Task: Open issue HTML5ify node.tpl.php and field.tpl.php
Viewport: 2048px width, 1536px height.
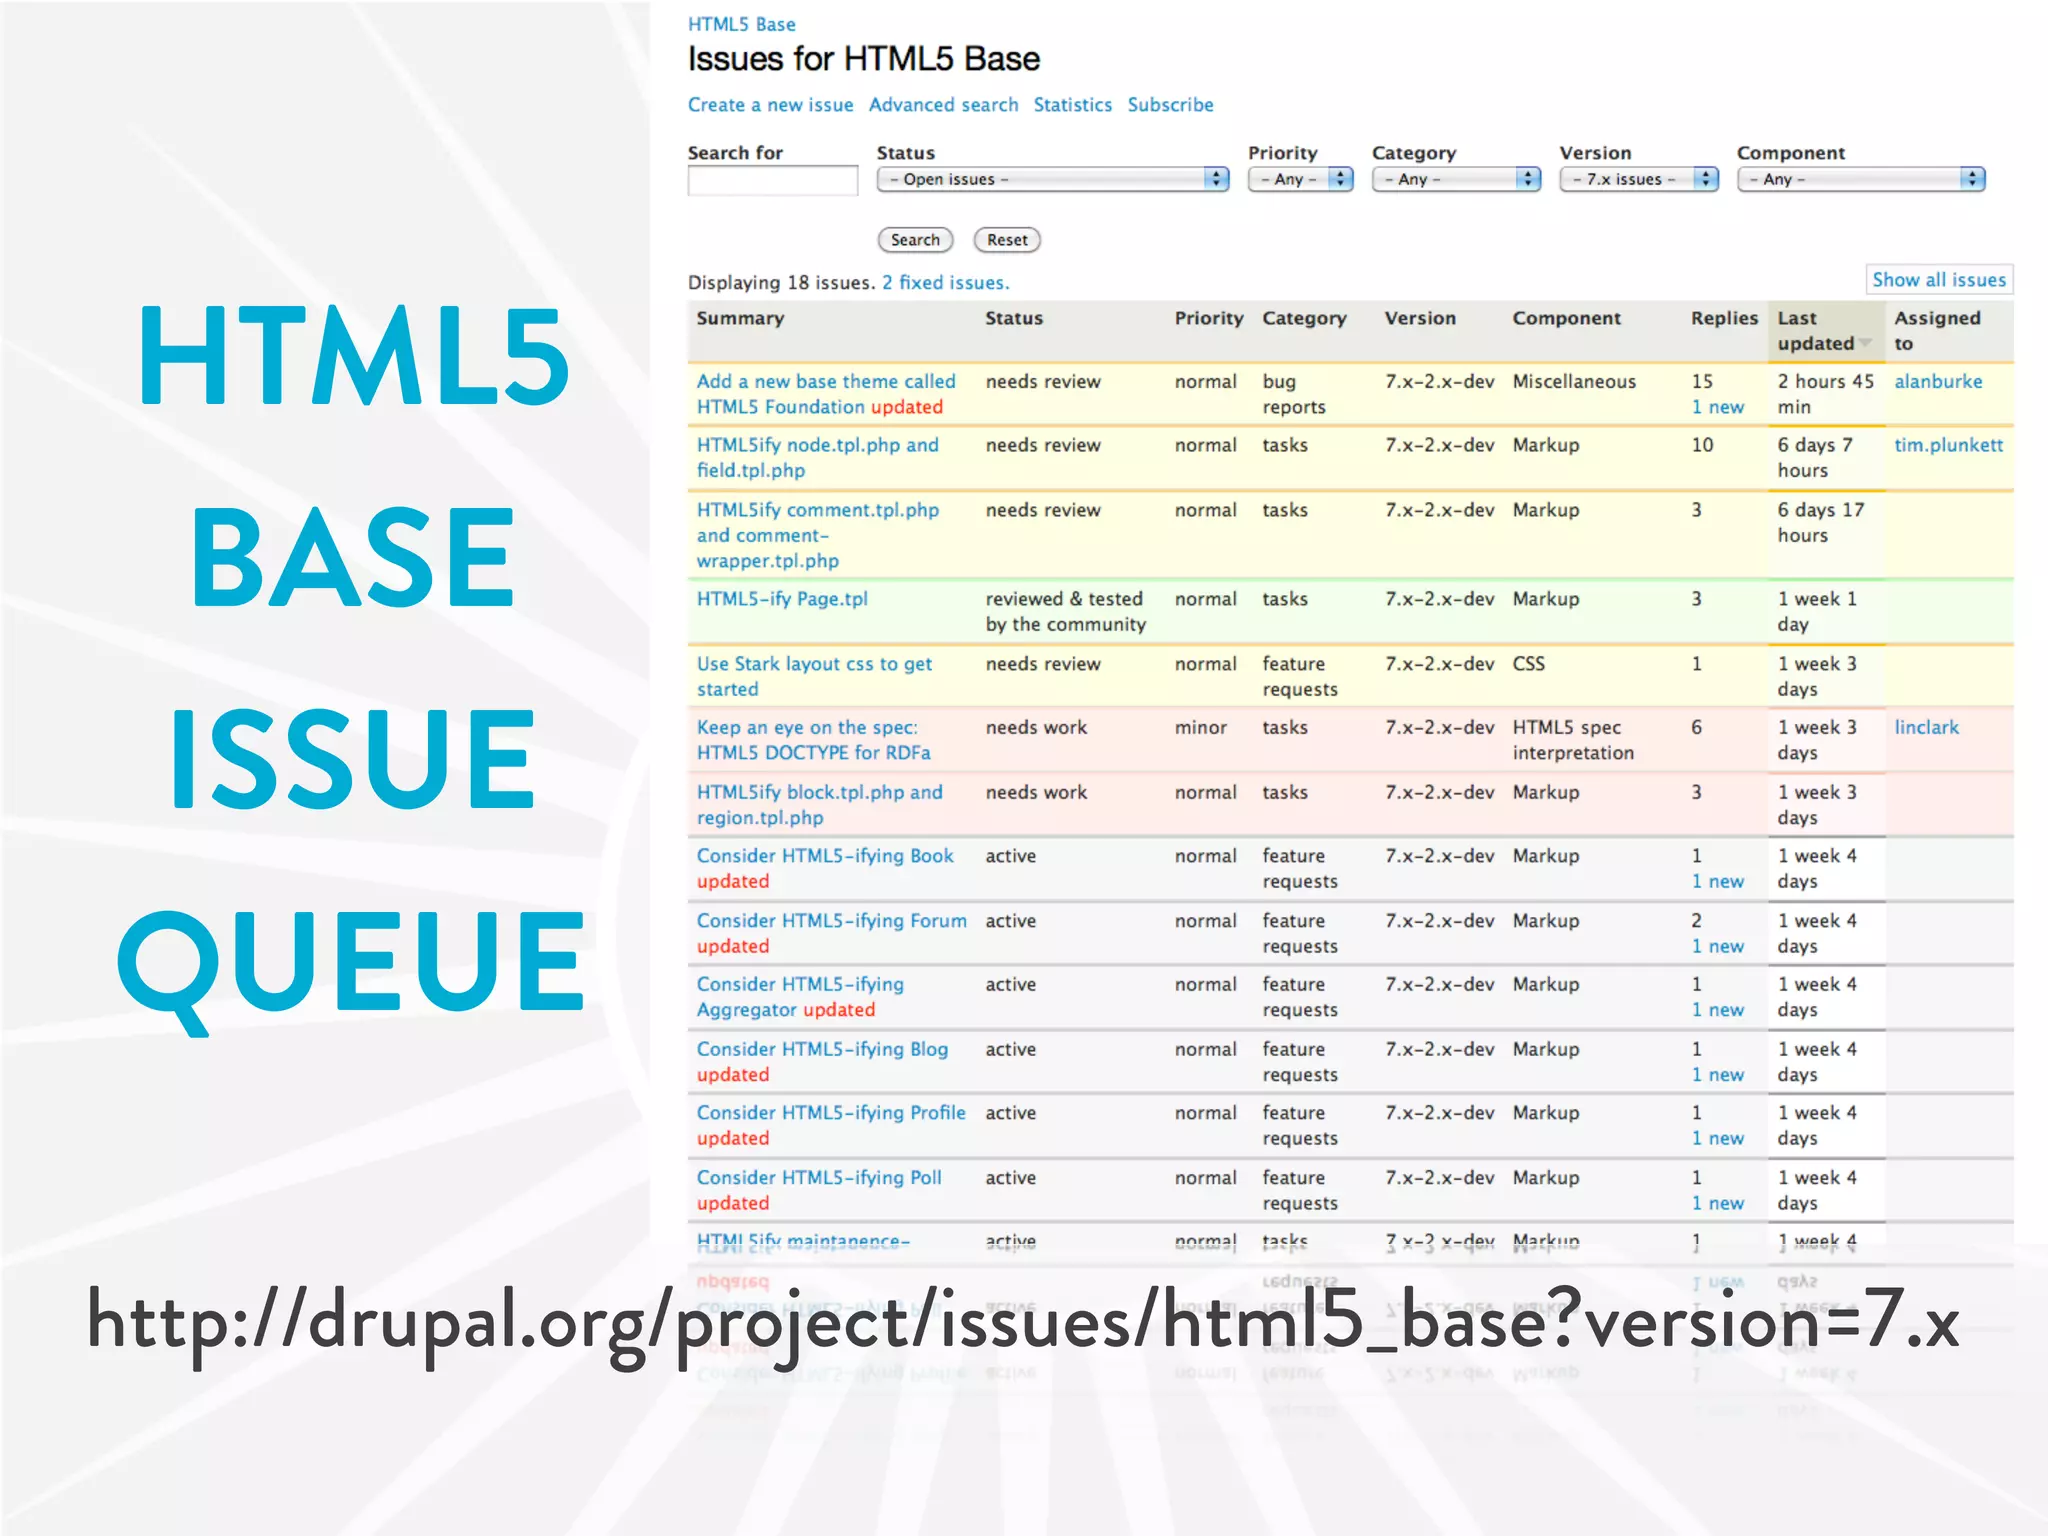Action: point(817,458)
